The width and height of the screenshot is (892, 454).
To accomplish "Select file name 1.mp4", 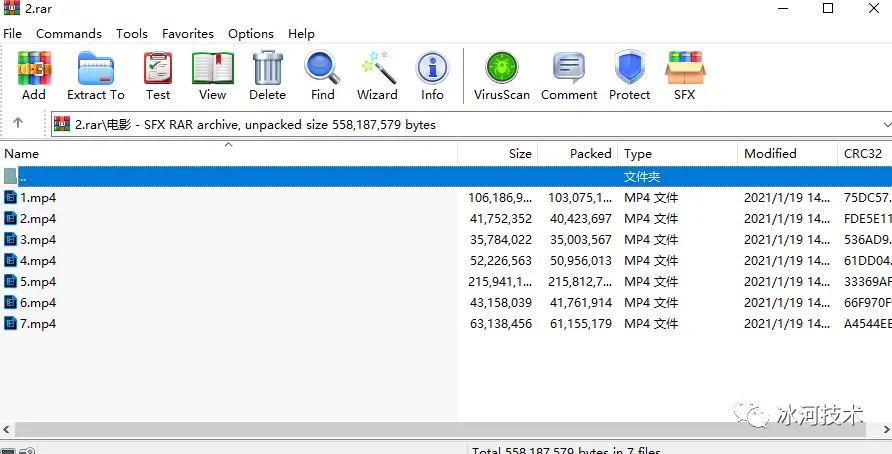I will click(x=38, y=197).
